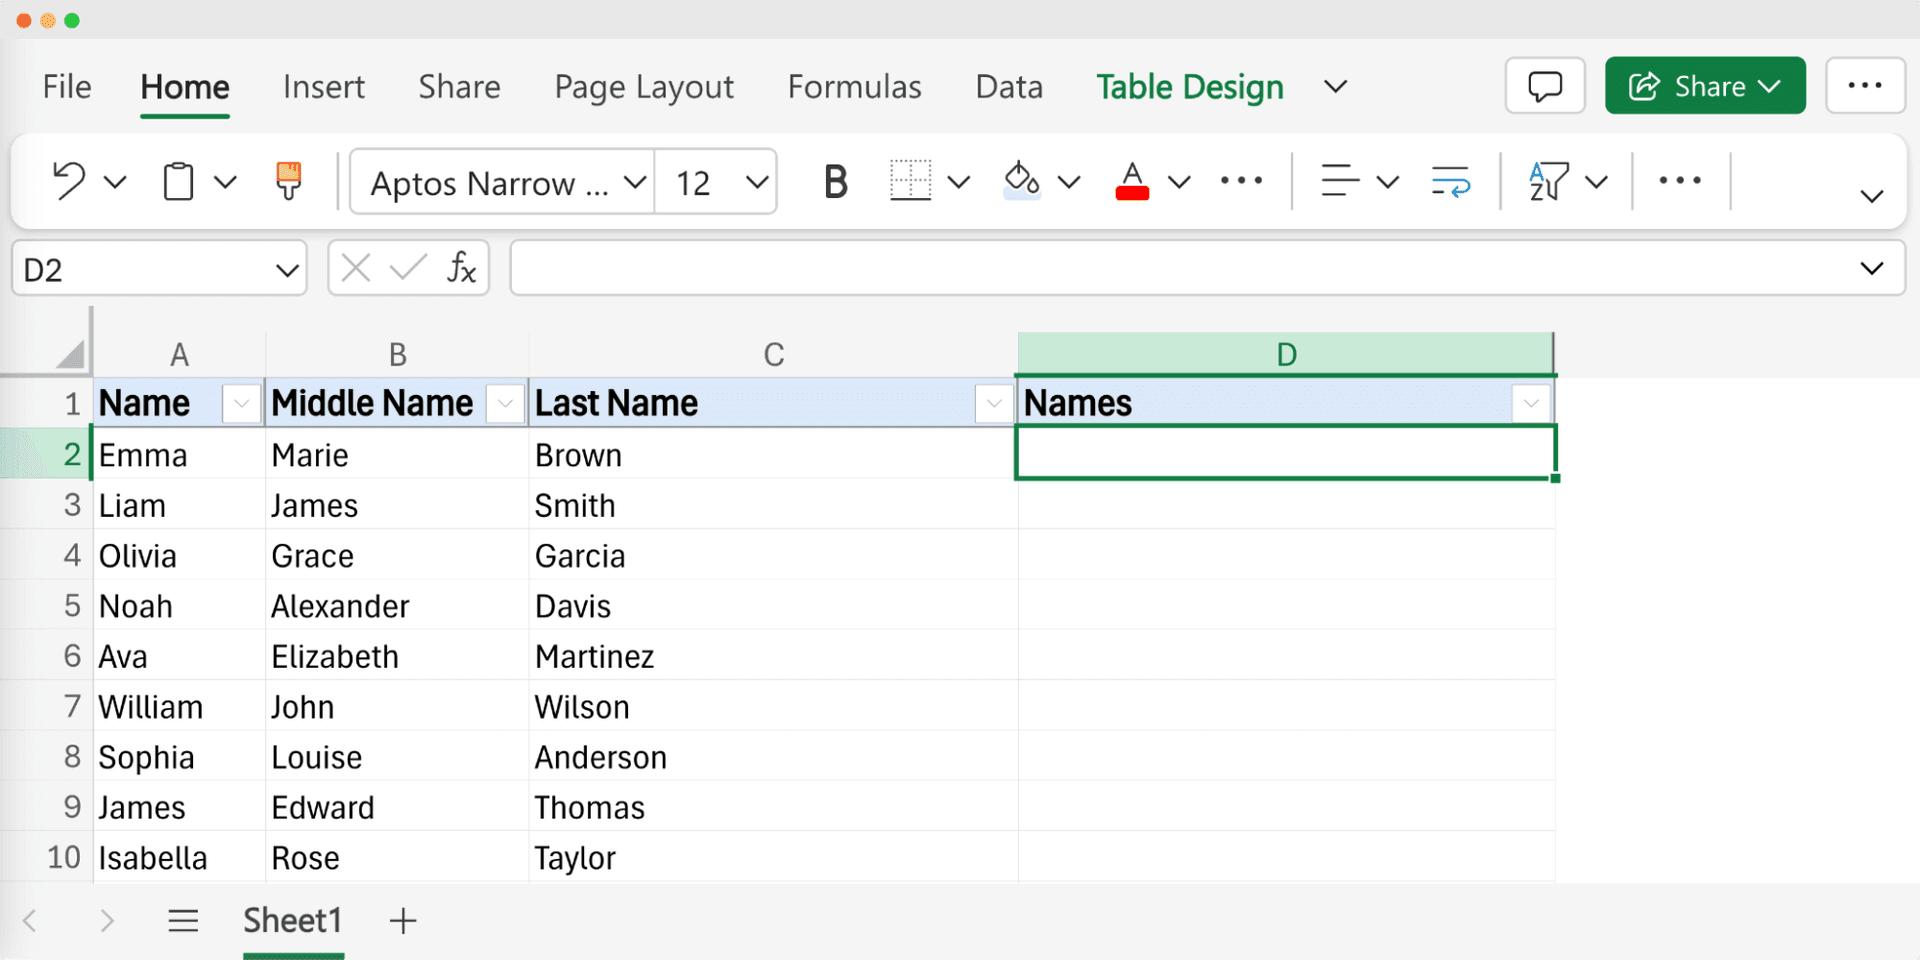Switch to the Formulas tab

pyautogui.click(x=854, y=87)
